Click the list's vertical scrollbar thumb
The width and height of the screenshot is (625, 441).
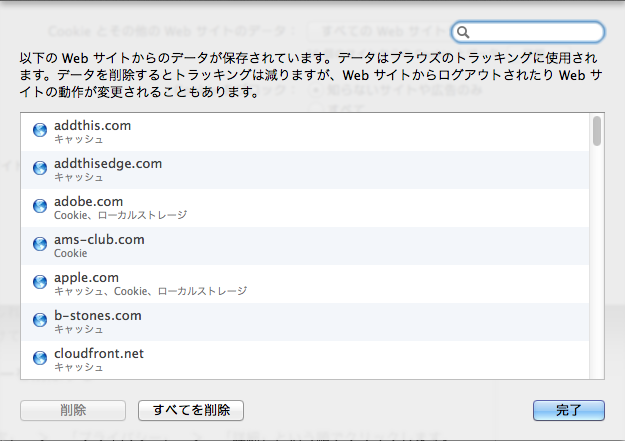click(x=596, y=131)
